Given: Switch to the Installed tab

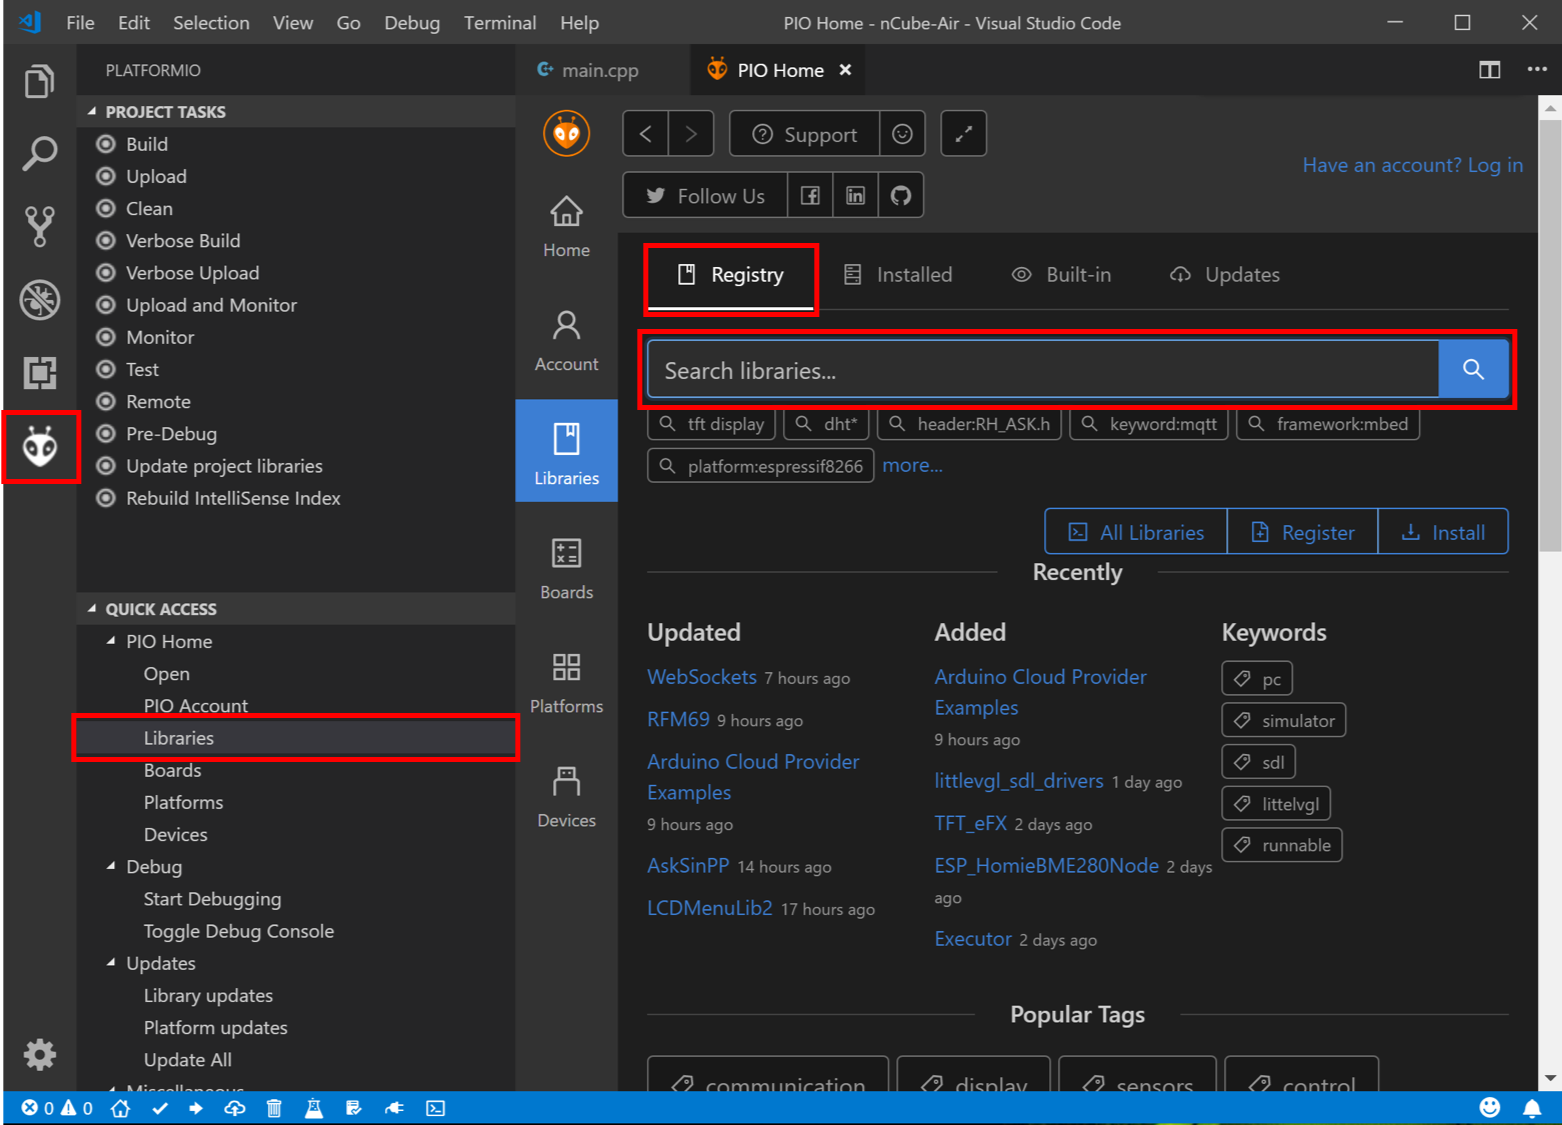Looking at the screenshot, I should [x=898, y=275].
